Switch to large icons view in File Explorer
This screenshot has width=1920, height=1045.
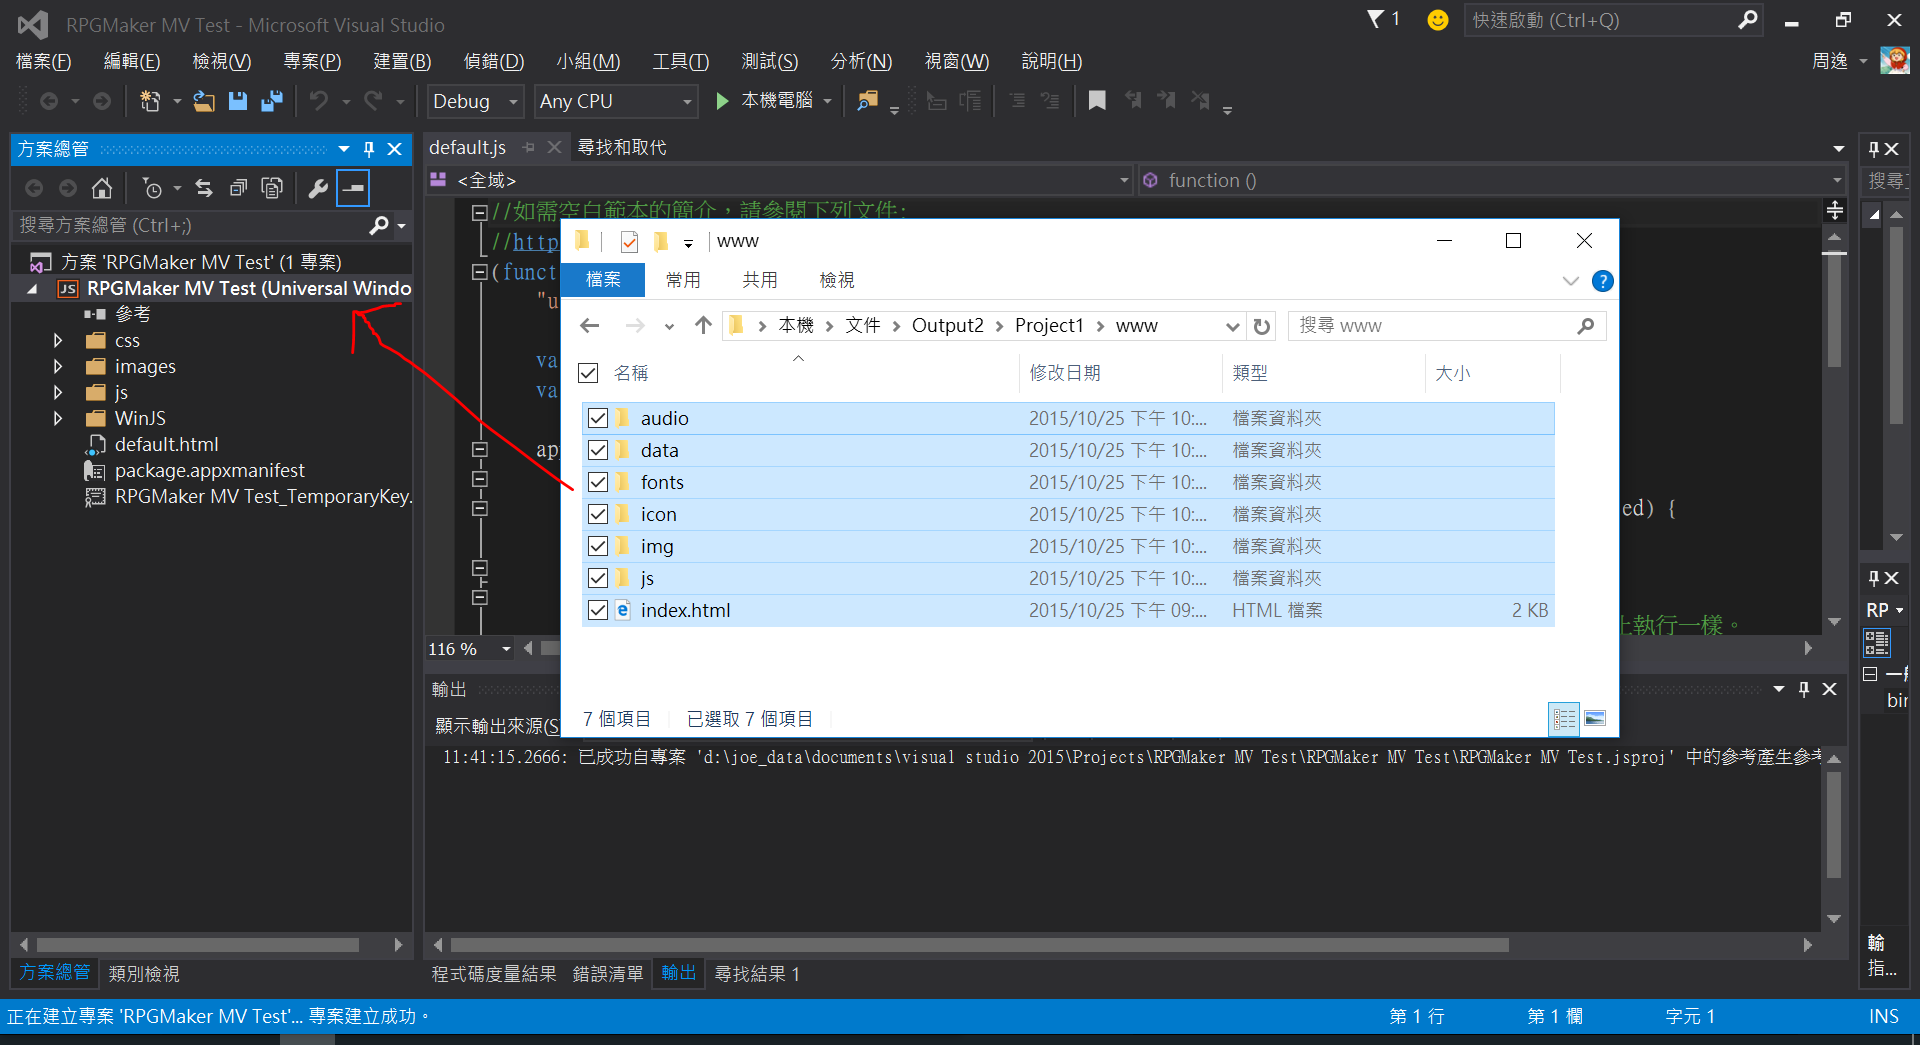[x=1595, y=718]
